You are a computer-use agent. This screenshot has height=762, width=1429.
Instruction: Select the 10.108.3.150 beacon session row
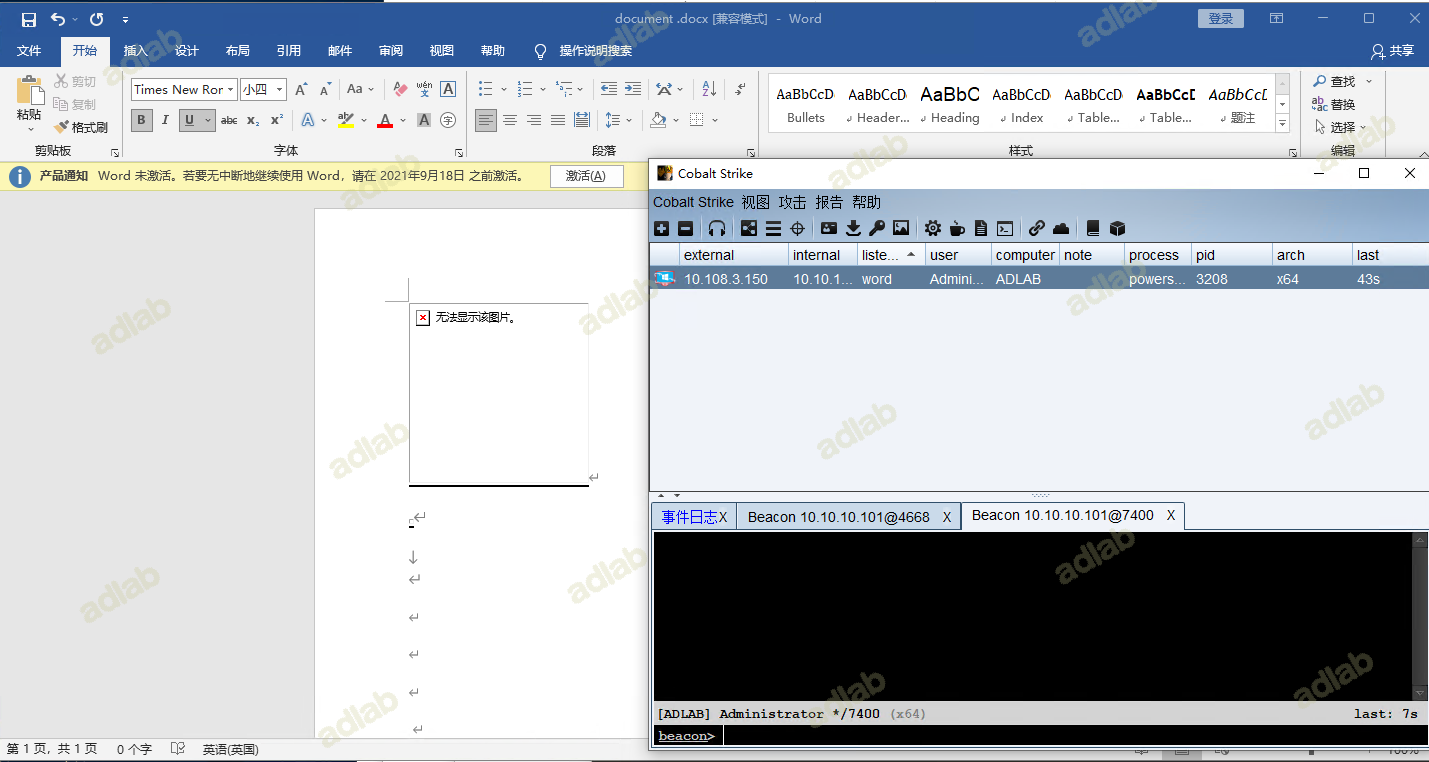pos(1039,279)
